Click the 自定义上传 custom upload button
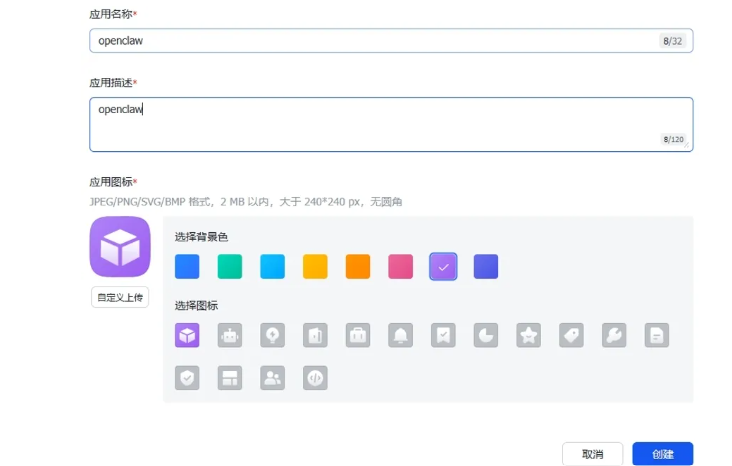 [x=120, y=298]
